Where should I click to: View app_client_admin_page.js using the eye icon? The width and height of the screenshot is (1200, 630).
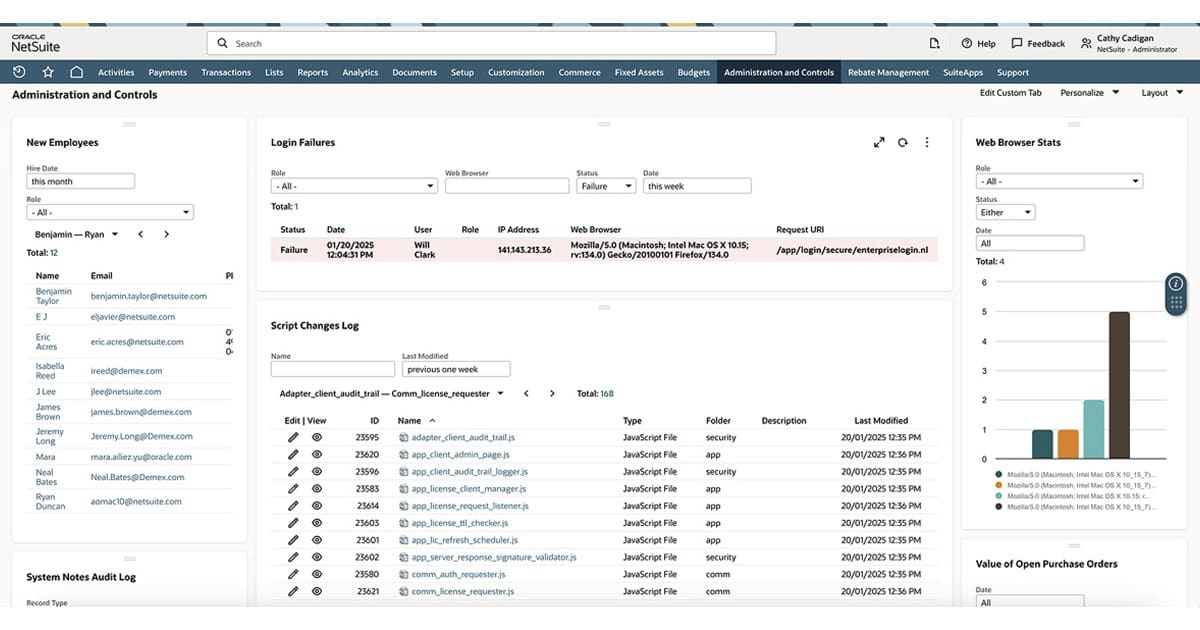click(x=317, y=453)
